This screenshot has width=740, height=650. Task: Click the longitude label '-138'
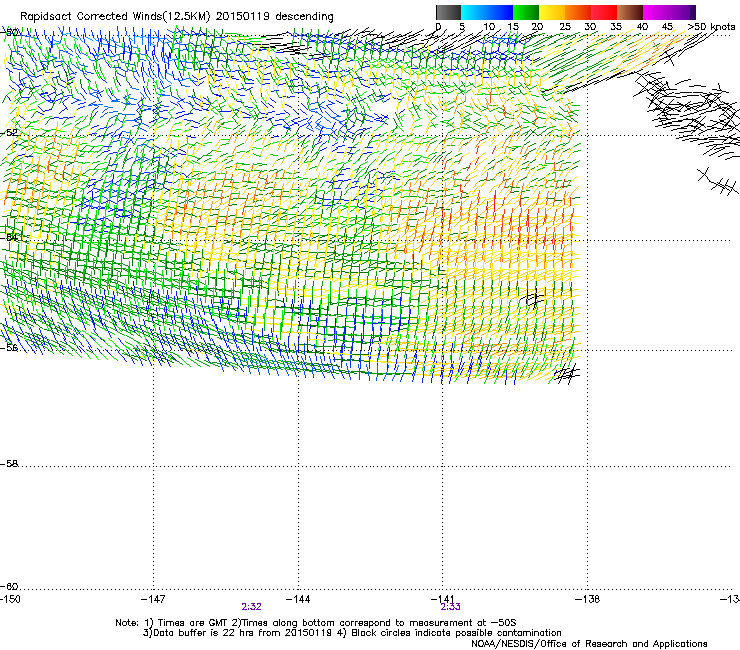click(x=588, y=599)
